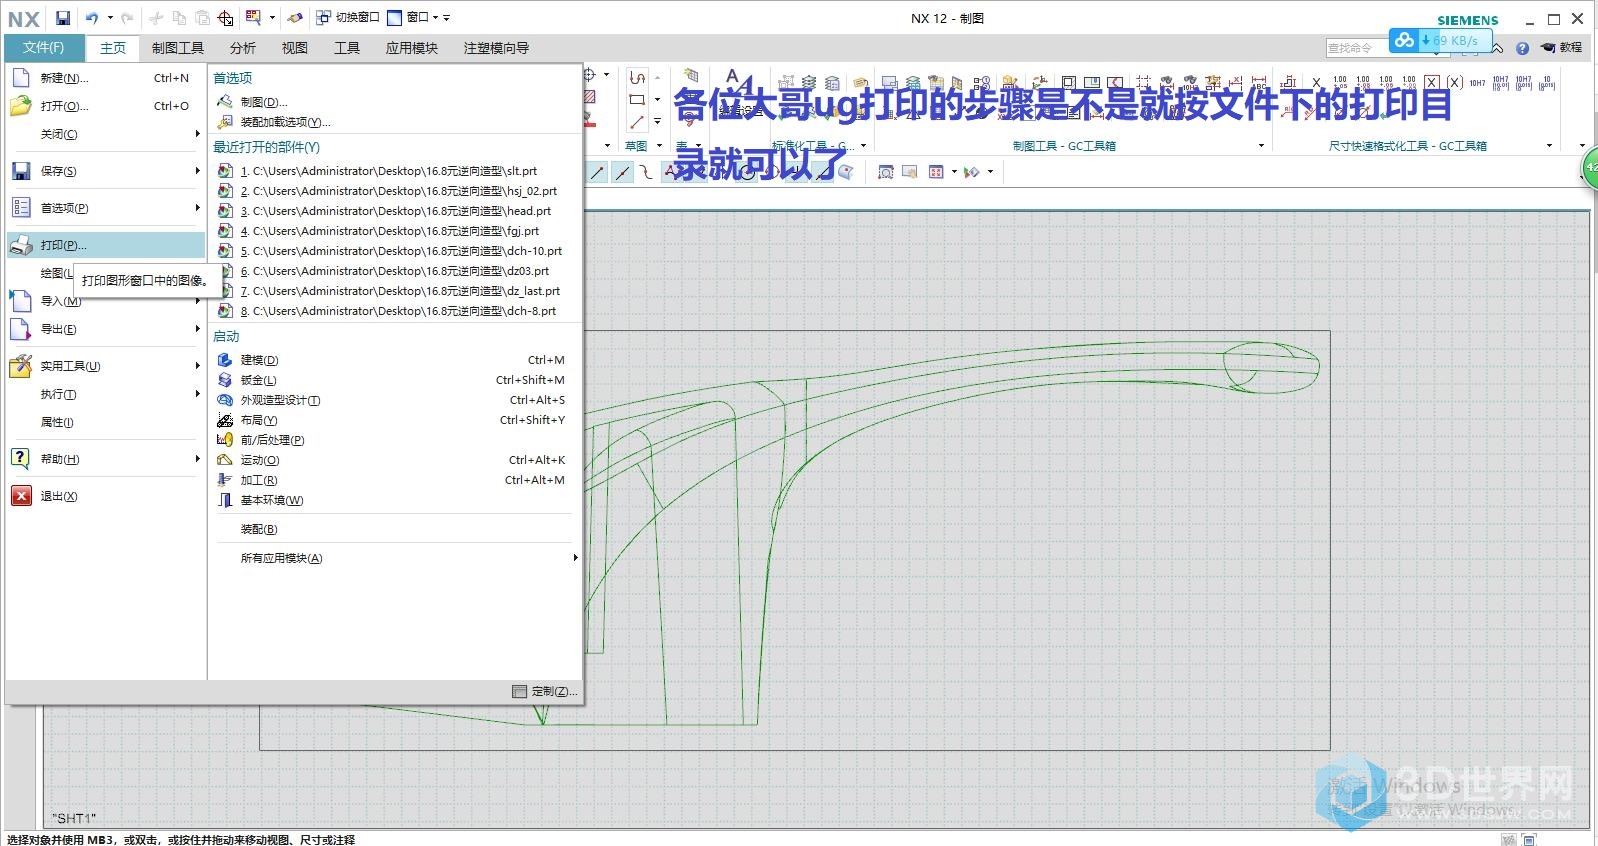This screenshot has width=1598, height=846.
Task: Select the sketch Profile curve tool icon
Action: click(637, 78)
